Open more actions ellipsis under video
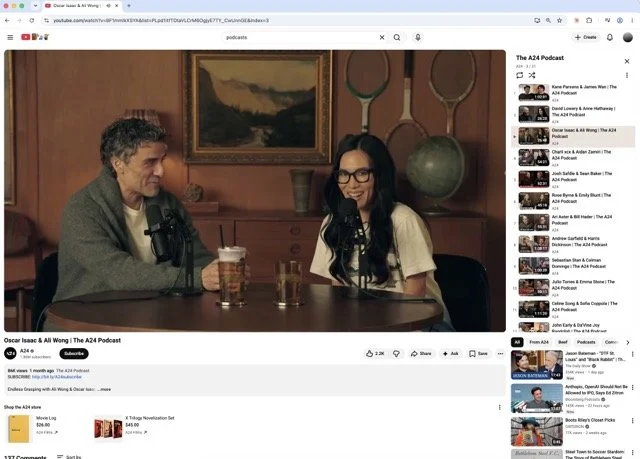Viewport: 640px width, 459px height. pyautogui.click(x=500, y=354)
